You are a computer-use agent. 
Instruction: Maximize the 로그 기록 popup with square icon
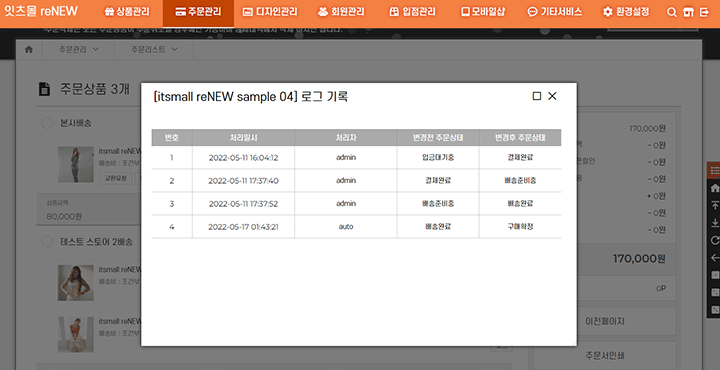click(536, 96)
